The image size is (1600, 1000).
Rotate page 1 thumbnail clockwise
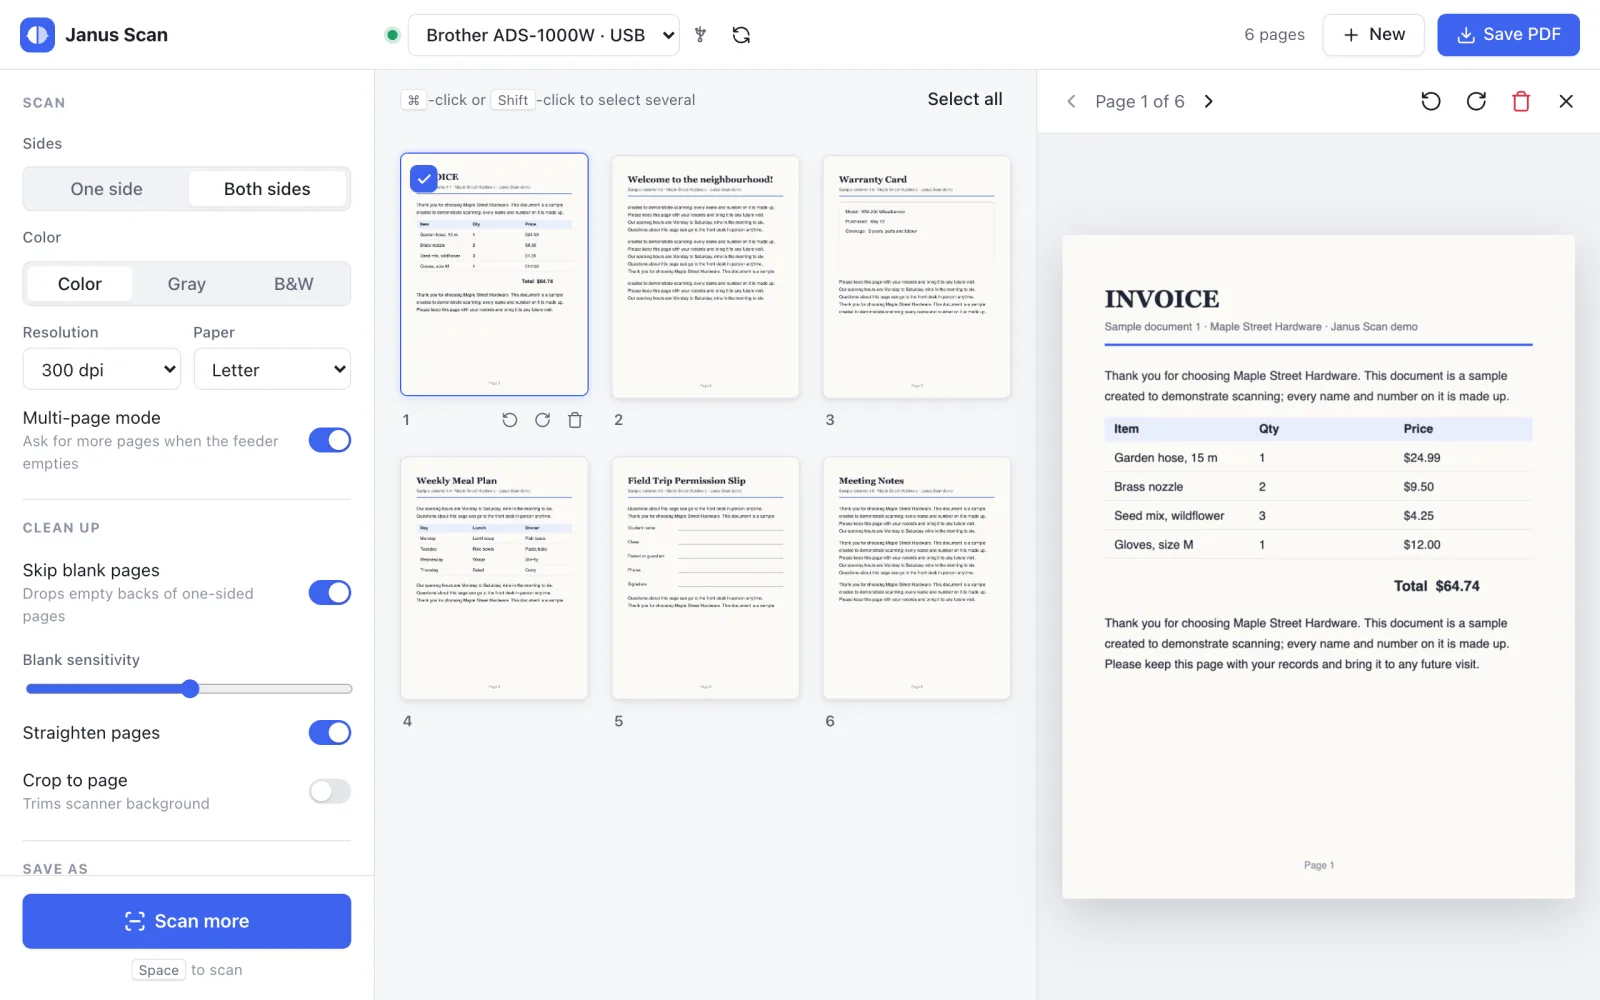click(x=542, y=420)
